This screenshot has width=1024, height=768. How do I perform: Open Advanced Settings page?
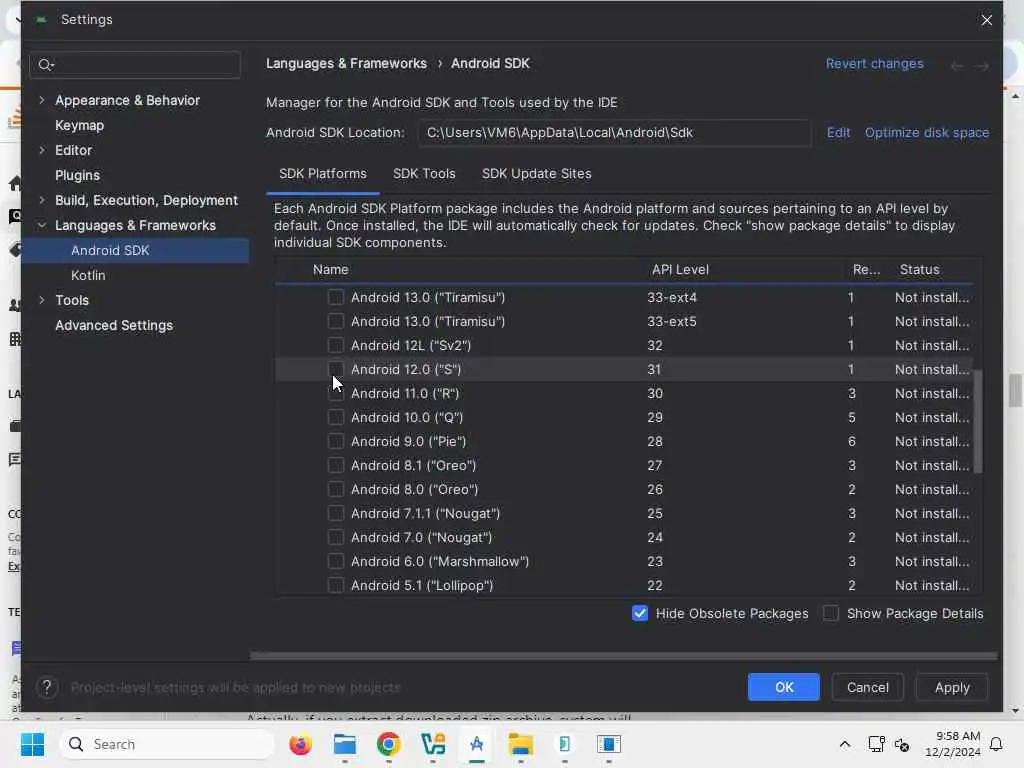click(114, 325)
